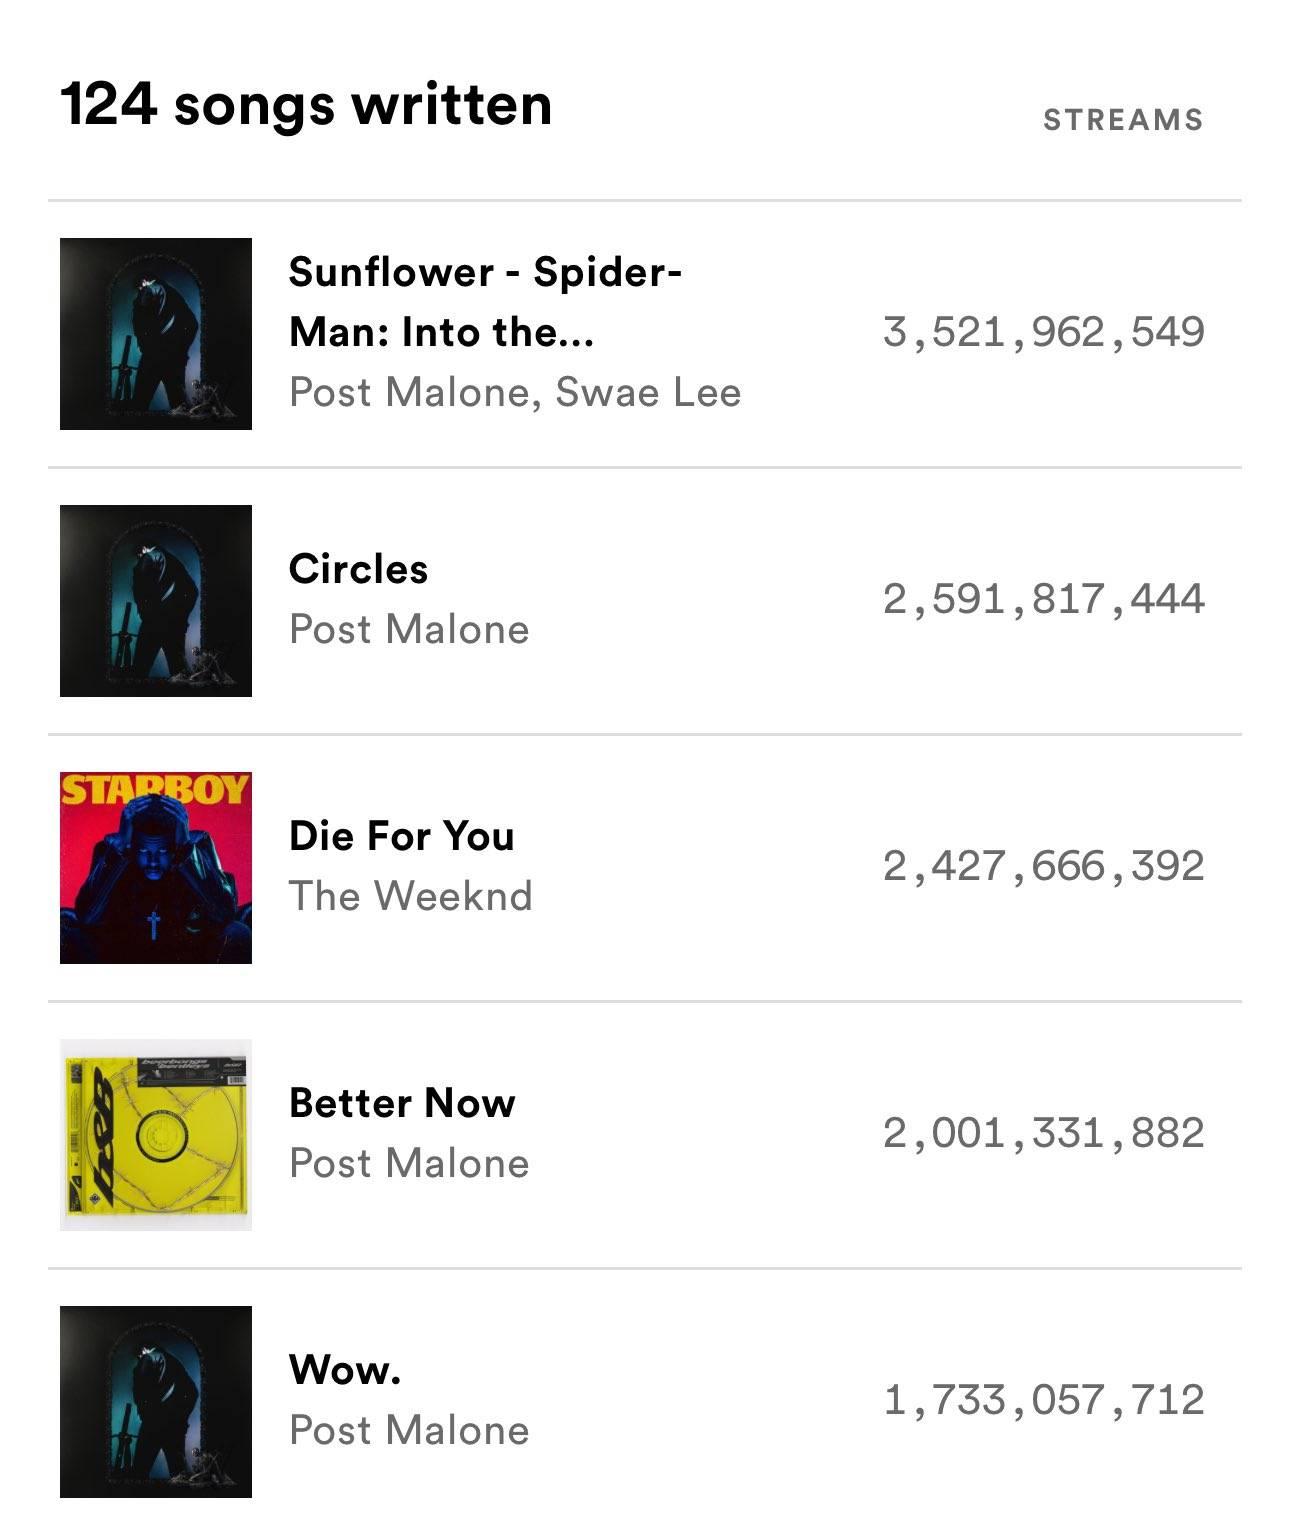
Task: Select the Starboy album cover
Action: pos(156,868)
